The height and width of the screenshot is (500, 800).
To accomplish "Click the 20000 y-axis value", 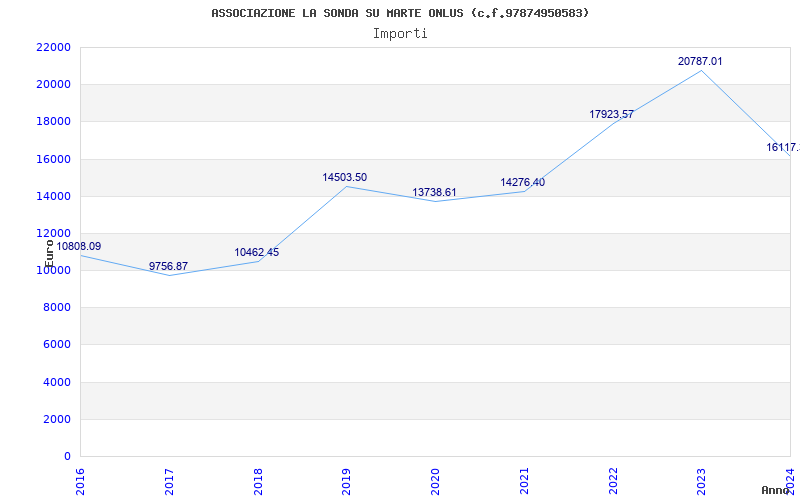I will tap(54, 85).
